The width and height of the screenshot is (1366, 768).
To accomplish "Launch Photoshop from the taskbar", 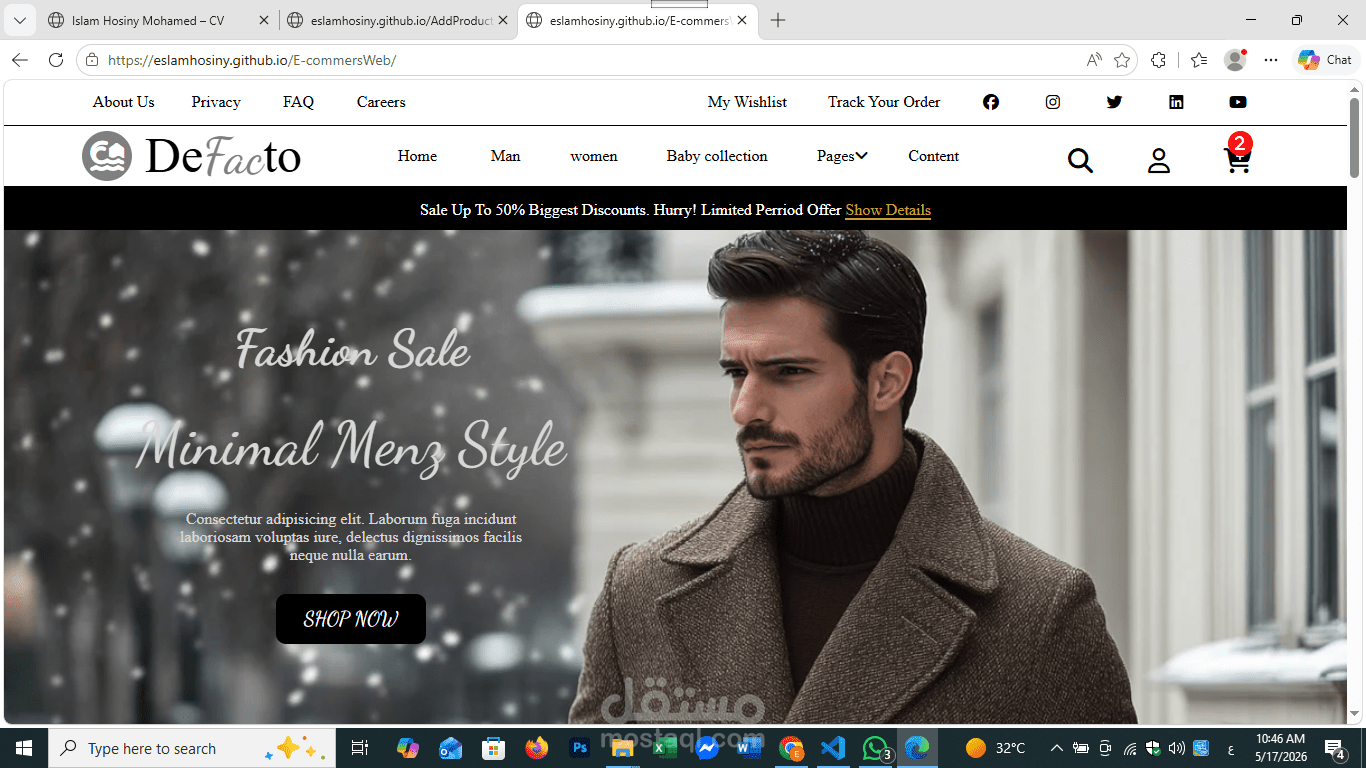I will pyautogui.click(x=579, y=748).
